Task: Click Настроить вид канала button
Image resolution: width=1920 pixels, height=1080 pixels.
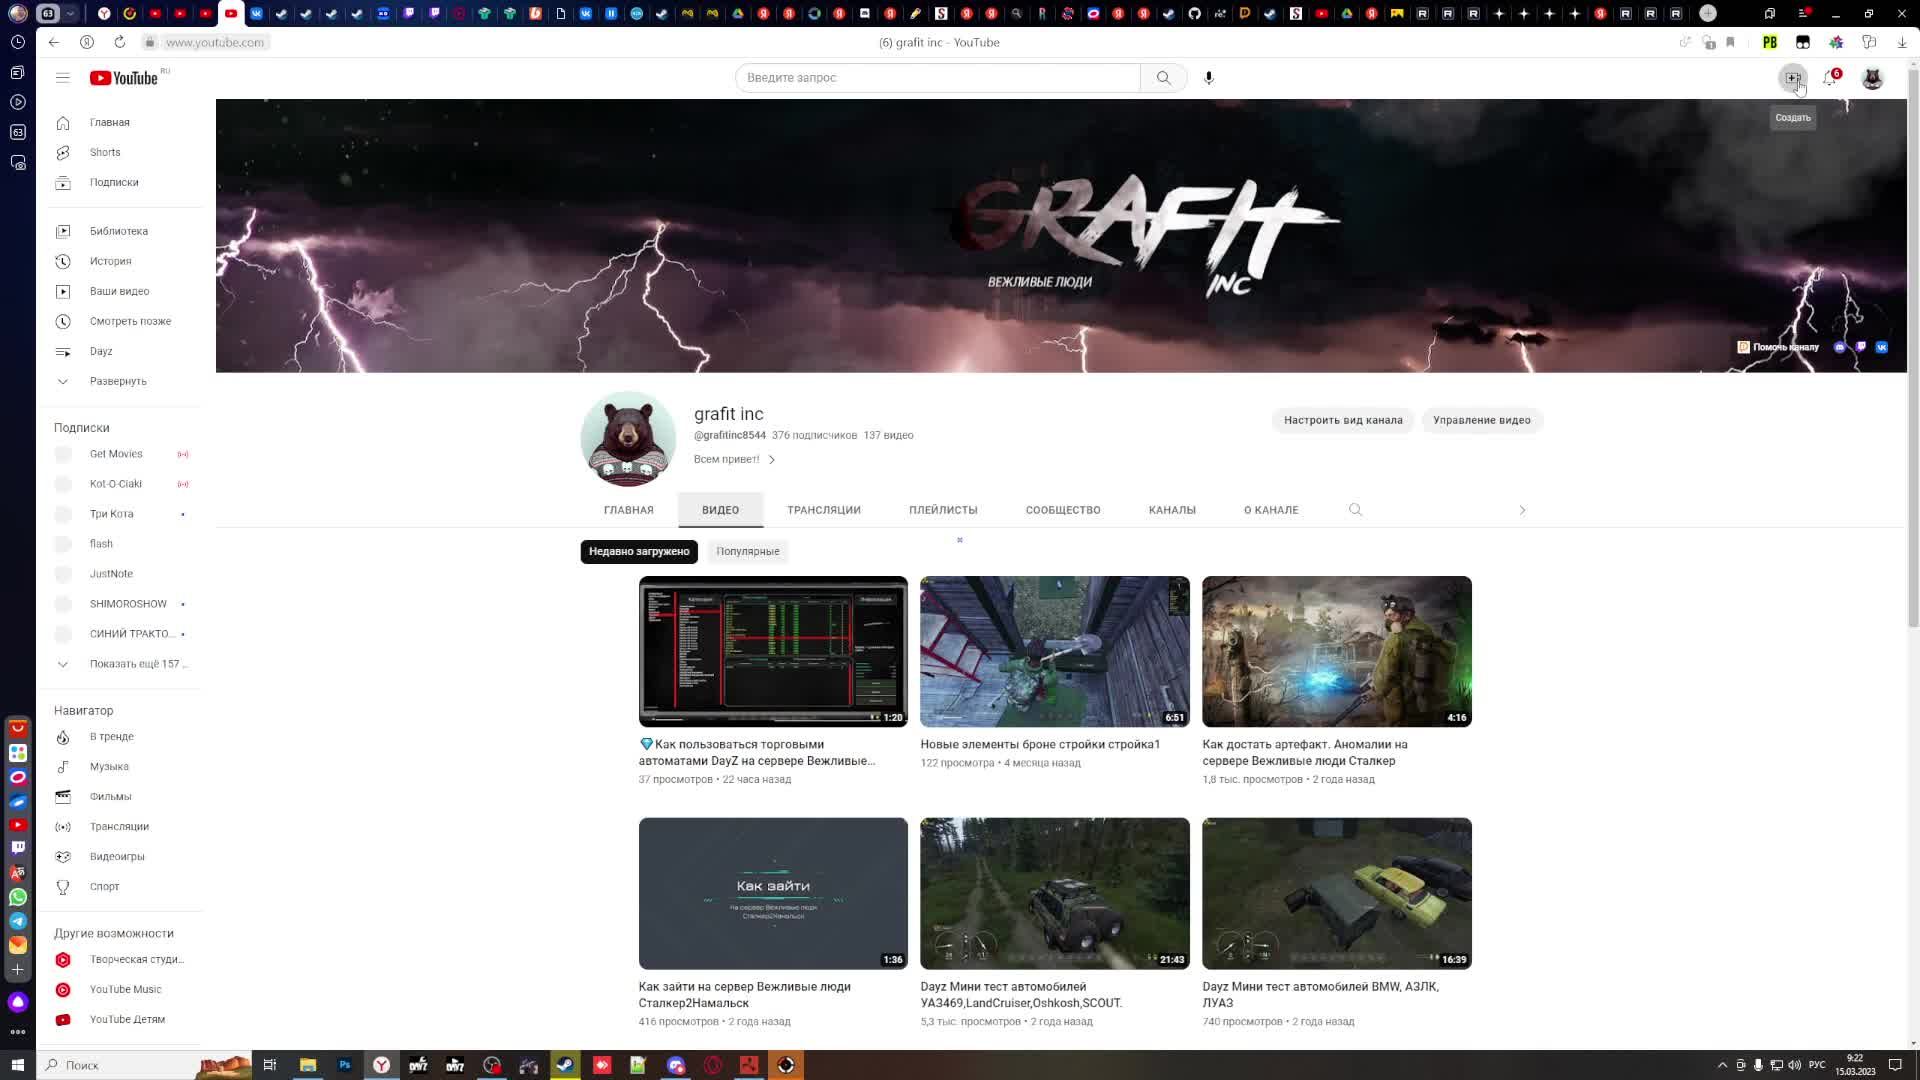Action: [x=1342, y=420]
